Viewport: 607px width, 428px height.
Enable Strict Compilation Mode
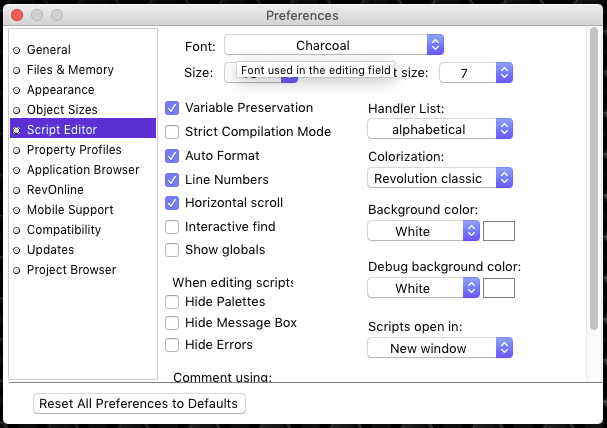tap(172, 131)
